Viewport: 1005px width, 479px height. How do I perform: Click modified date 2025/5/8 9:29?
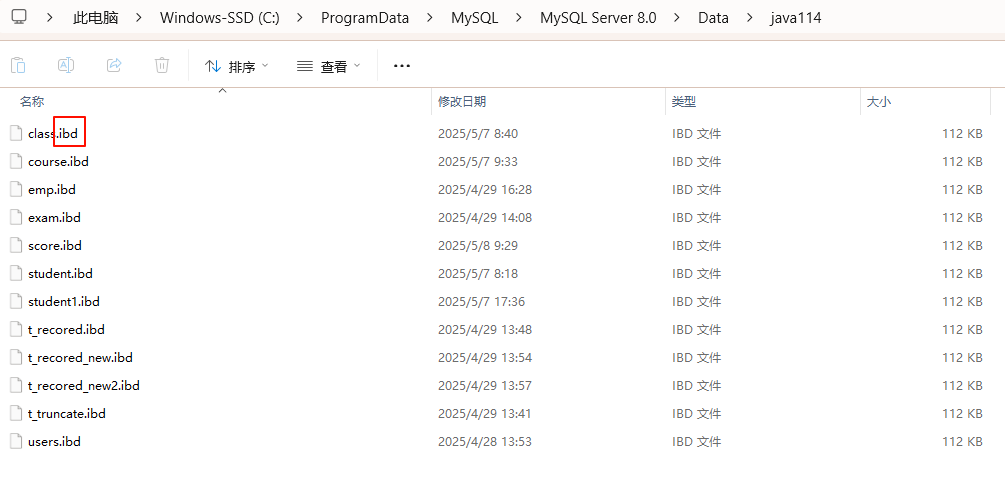[x=478, y=246]
